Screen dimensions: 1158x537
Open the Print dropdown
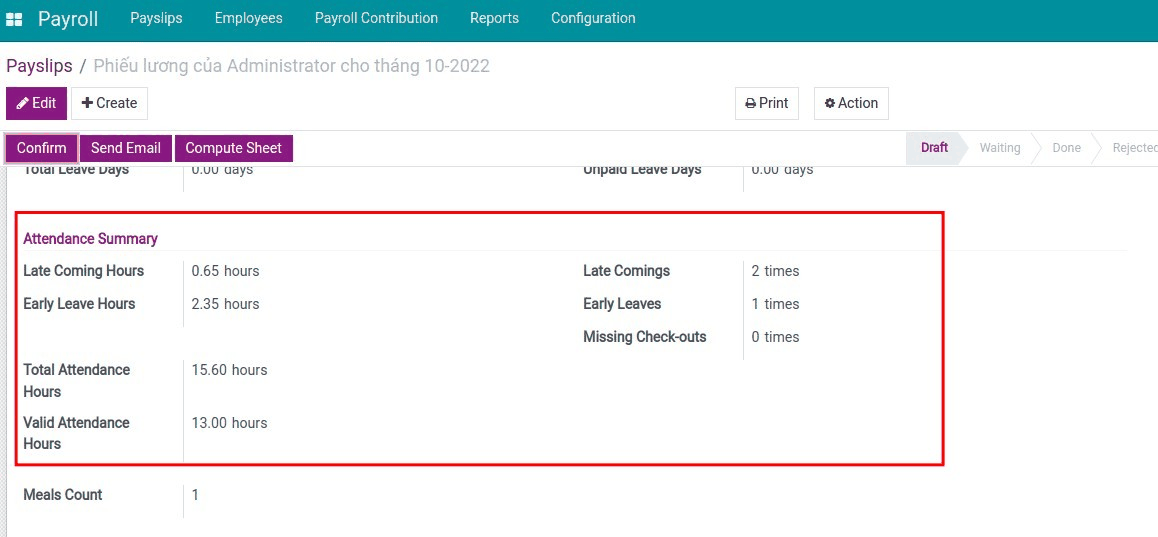click(x=767, y=103)
